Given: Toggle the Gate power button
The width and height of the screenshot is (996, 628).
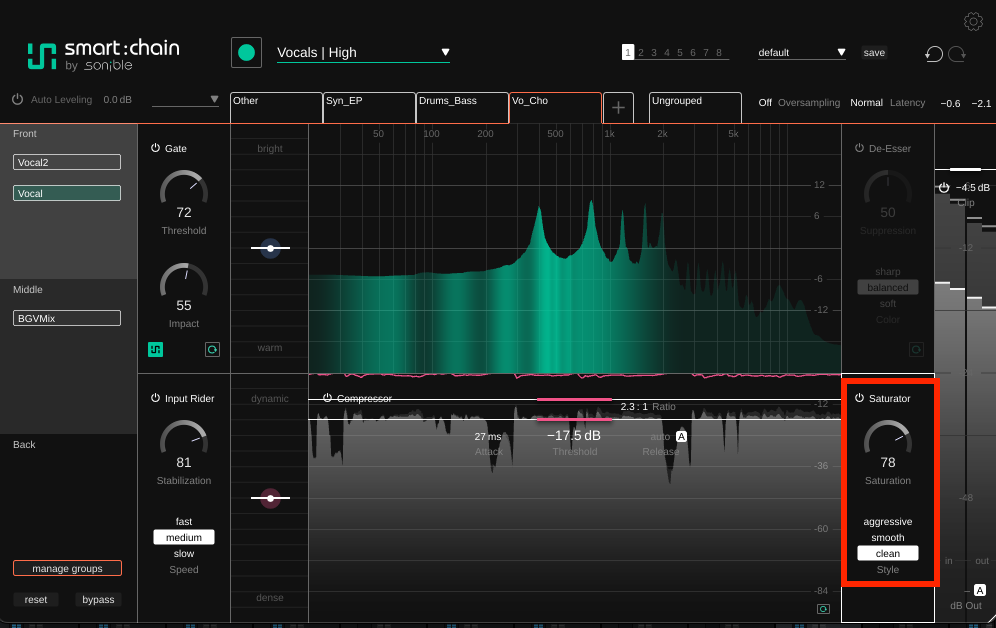Looking at the screenshot, I should (155, 148).
